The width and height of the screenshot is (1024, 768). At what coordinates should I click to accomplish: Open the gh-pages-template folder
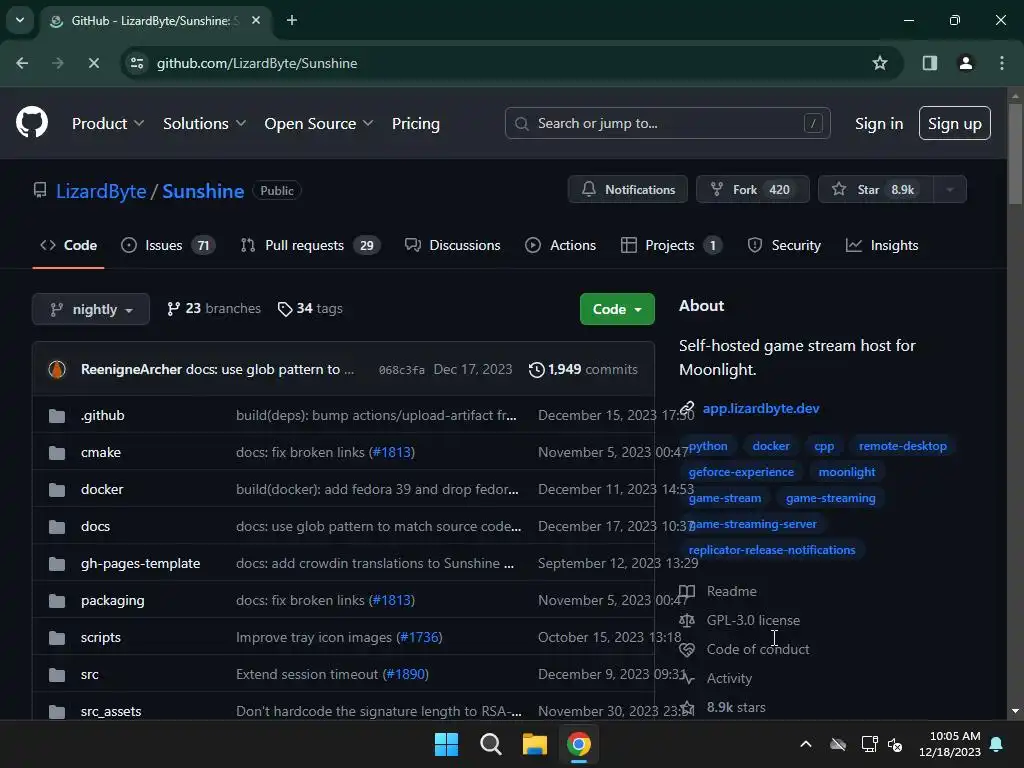tap(140, 564)
